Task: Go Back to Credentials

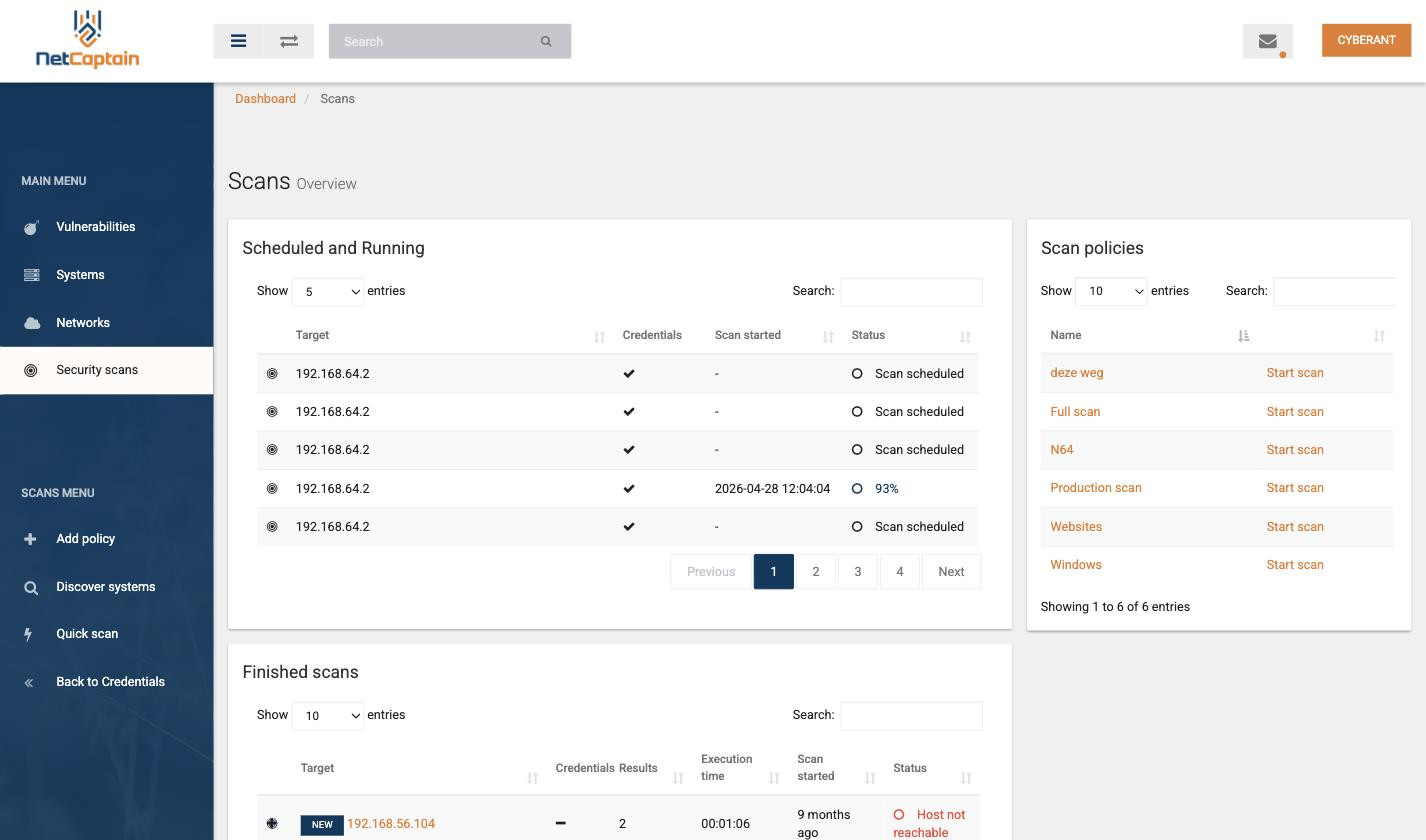Action: click(110, 682)
